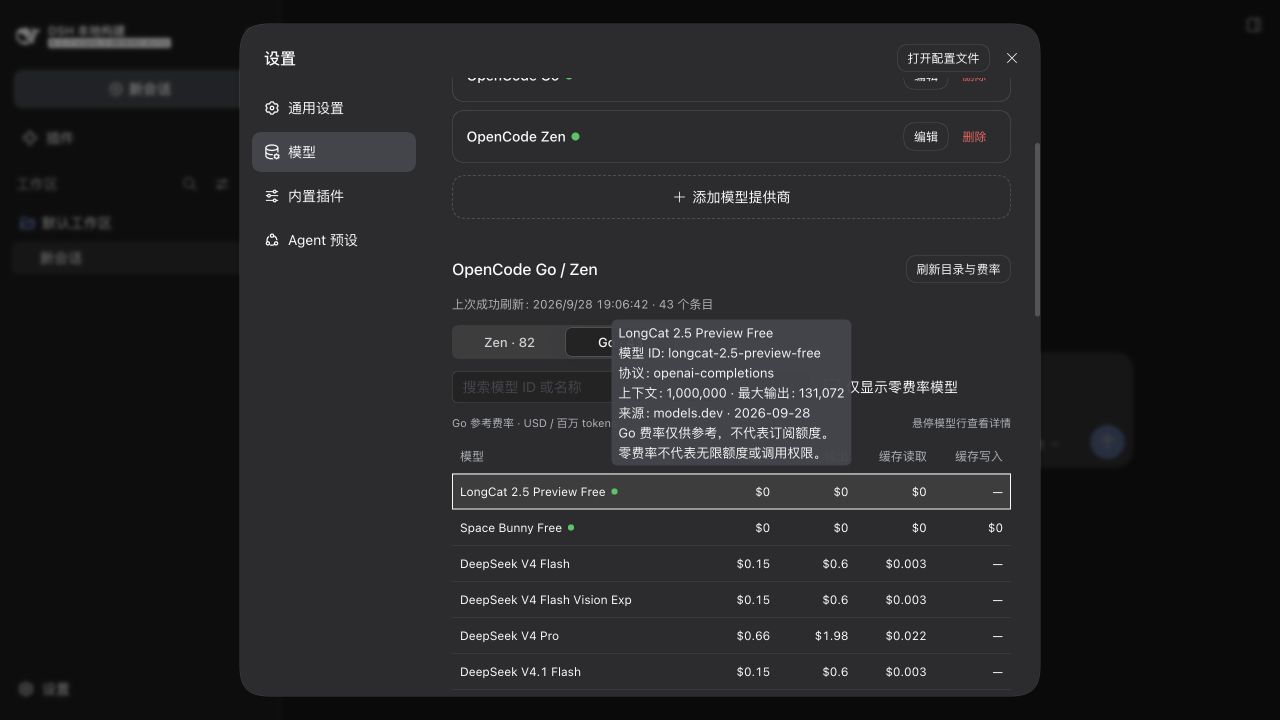
Task: Click the $0.022 cache read cell
Action: [906, 636]
